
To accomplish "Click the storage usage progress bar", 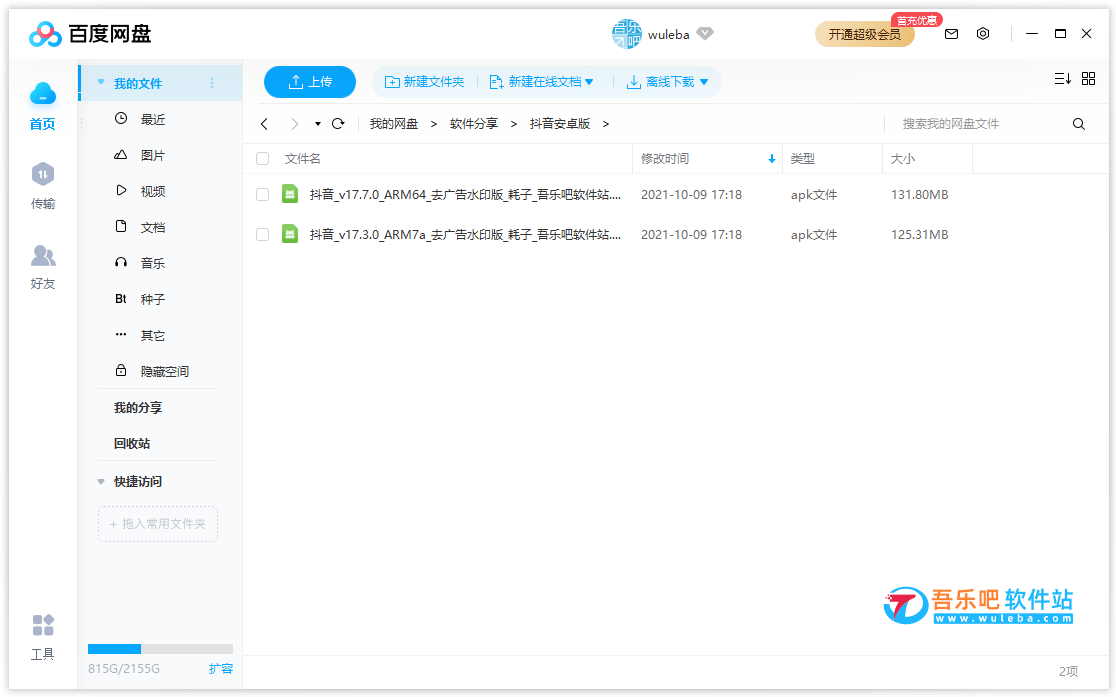I will click(x=160, y=649).
